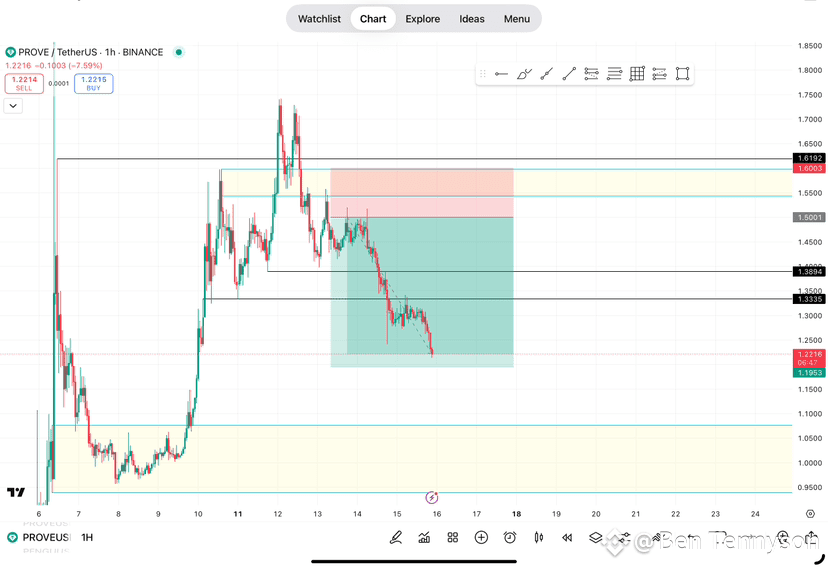This screenshot has height=568, width=828.
Task: Open the indicators chart icon
Action: click(424, 537)
